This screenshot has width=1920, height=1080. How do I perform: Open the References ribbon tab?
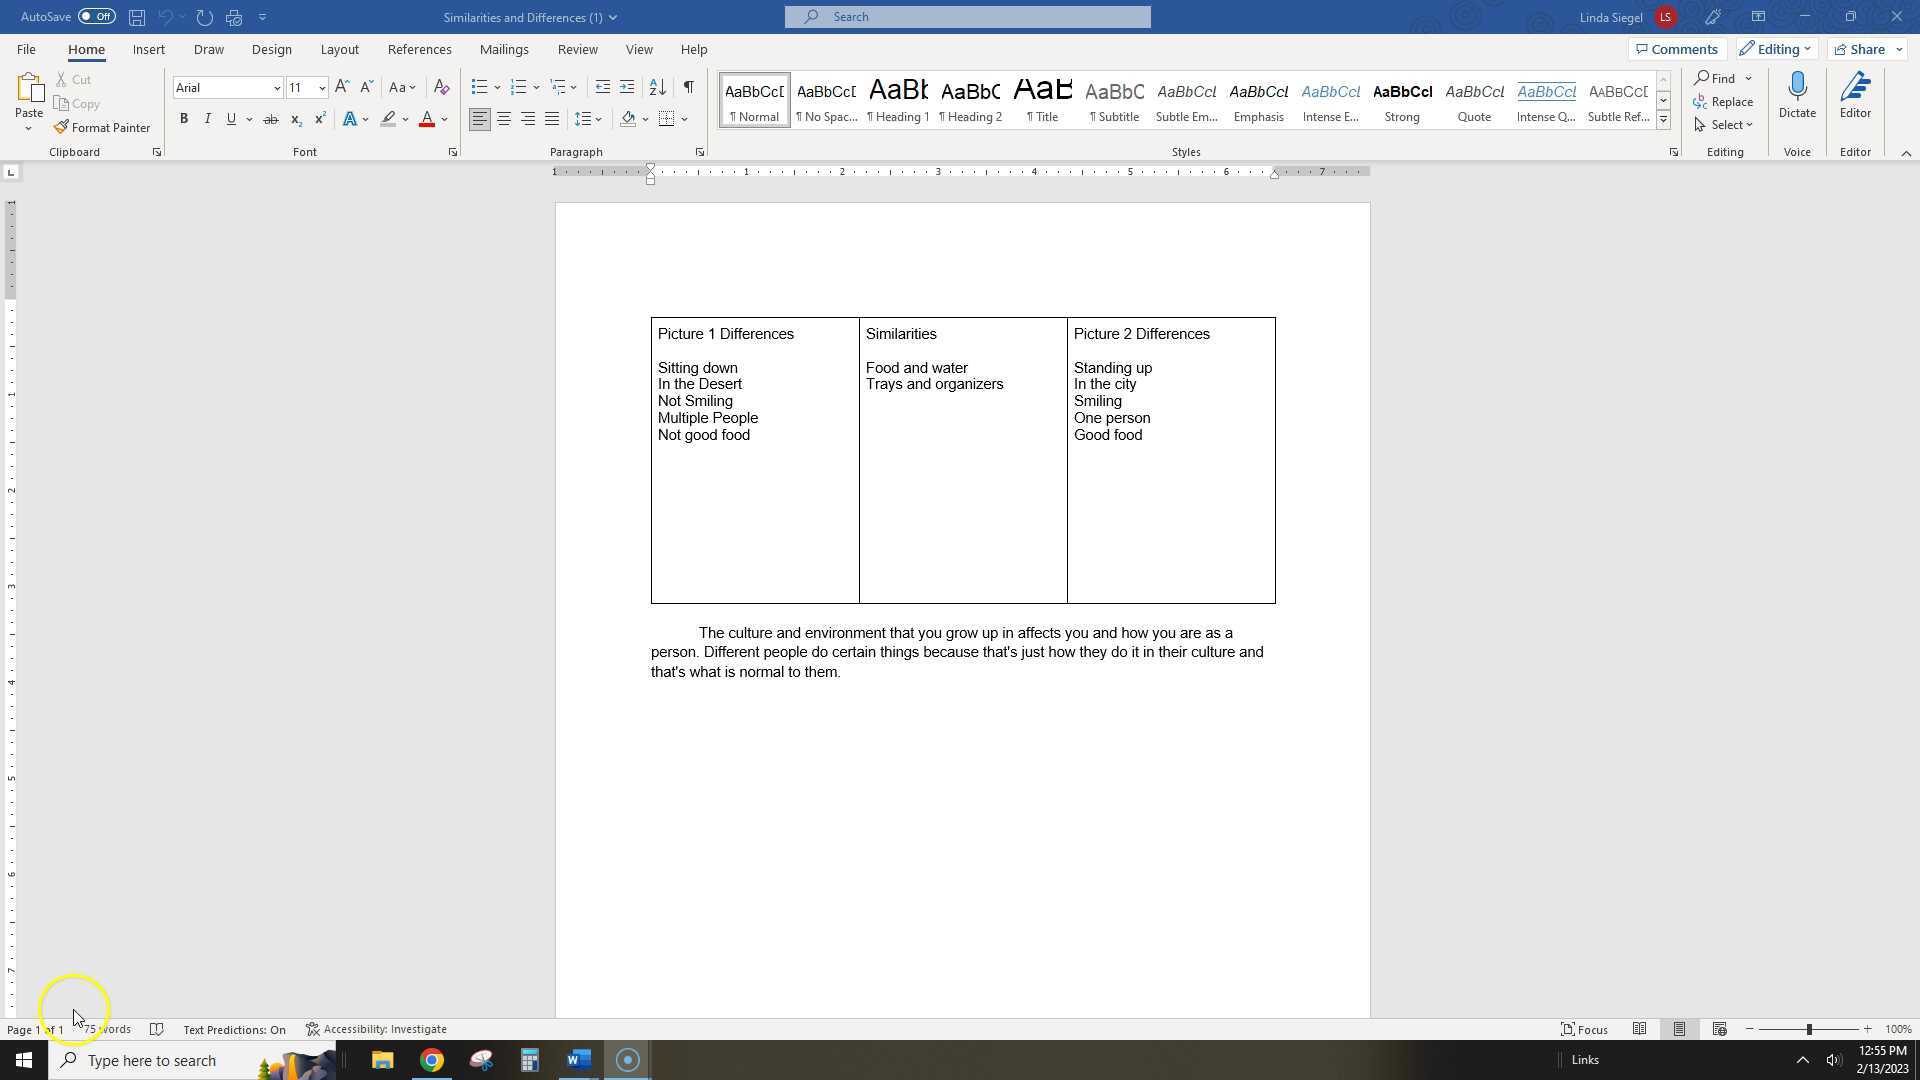[x=419, y=49]
